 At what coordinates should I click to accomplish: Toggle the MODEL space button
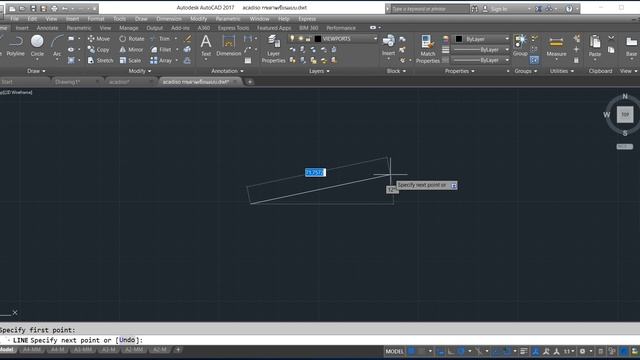pyautogui.click(x=394, y=351)
